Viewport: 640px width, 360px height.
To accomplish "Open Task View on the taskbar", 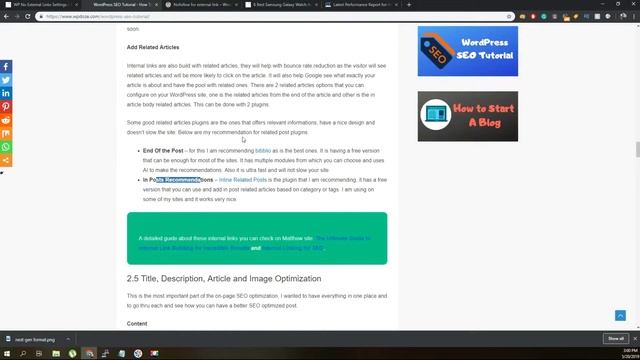I will coord(39,353).
